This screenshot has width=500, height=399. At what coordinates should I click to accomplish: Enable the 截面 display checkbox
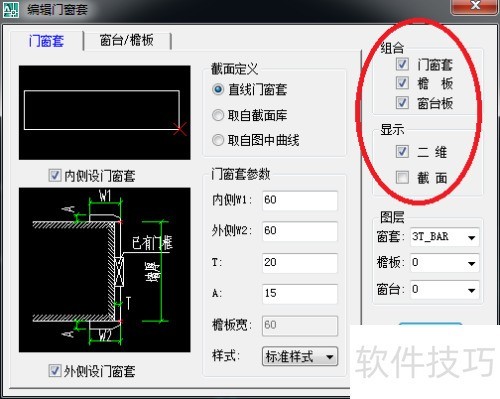[402, 177]
